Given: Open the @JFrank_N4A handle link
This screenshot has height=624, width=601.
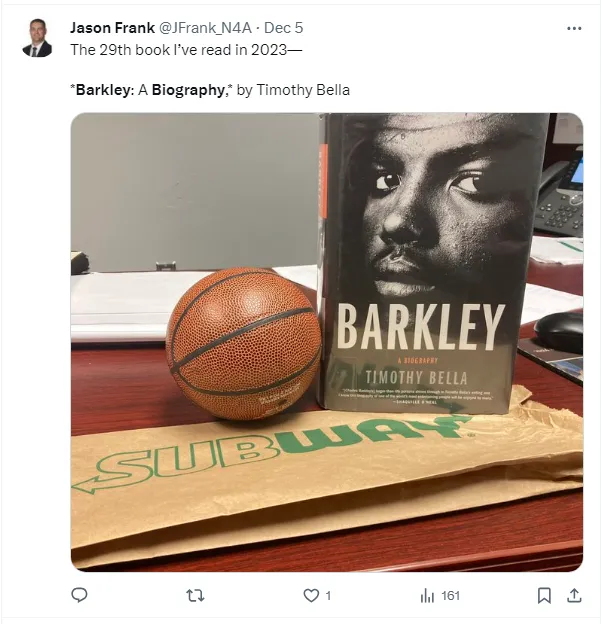Looking at the screenshot, I should point(205,28).
